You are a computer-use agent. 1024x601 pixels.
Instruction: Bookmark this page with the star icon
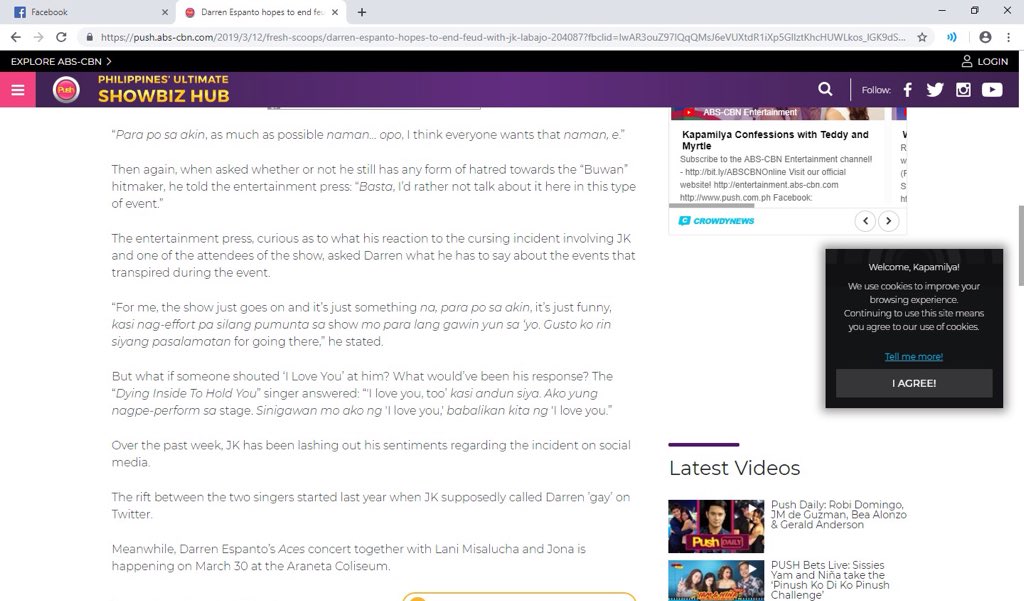pyautogui.click(x=922, y=37)
